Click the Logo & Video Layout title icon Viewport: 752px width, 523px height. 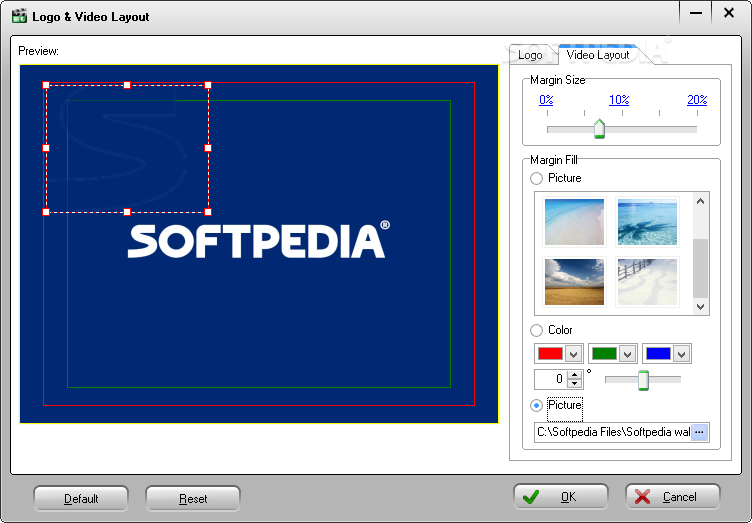pyautogui.click(x=19, y=16)
